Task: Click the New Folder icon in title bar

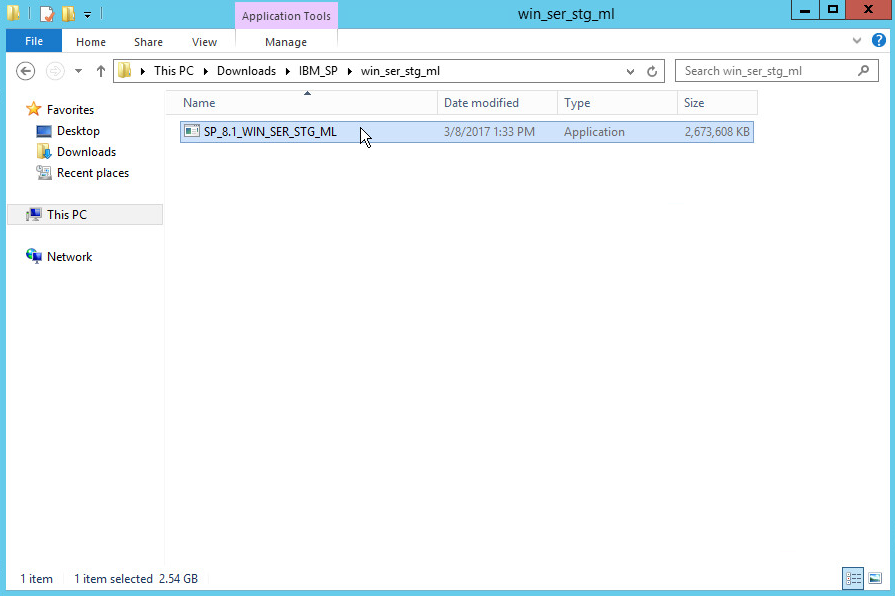Action: 68,14
